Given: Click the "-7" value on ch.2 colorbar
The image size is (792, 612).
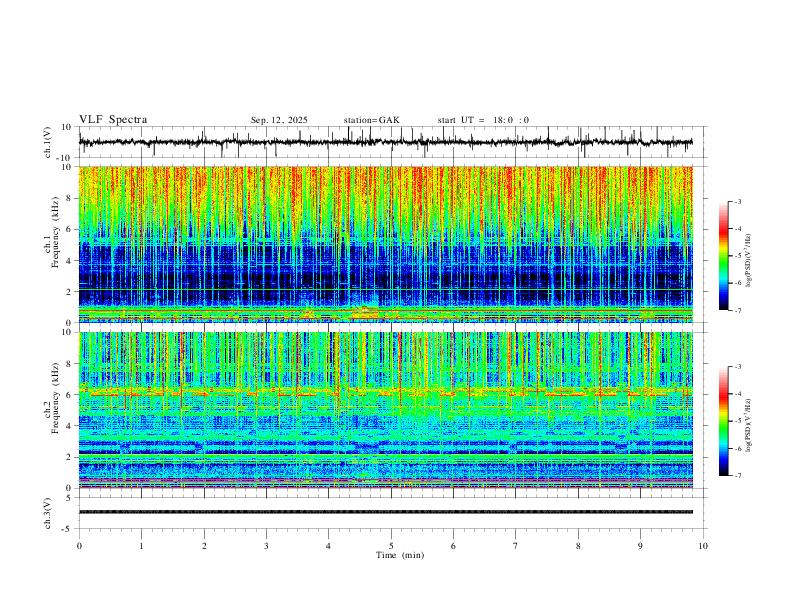Looking at the screenshot, I should tap(738, 476).
